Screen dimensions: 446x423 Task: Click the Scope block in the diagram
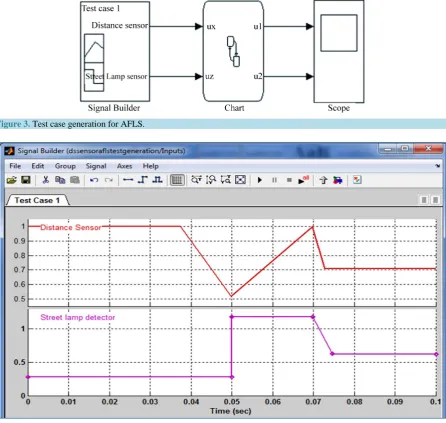tap(339, 51)
